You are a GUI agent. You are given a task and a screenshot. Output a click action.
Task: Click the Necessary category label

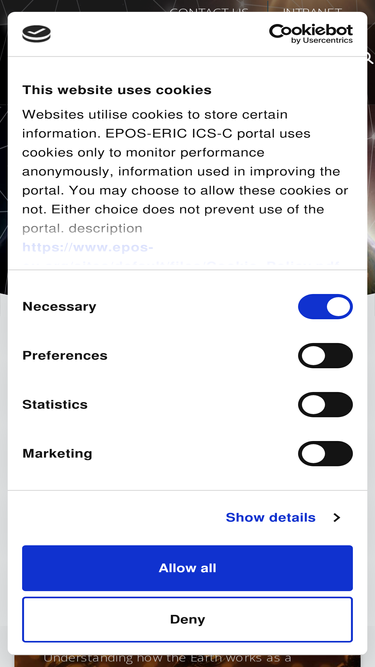tap(59, 307)
